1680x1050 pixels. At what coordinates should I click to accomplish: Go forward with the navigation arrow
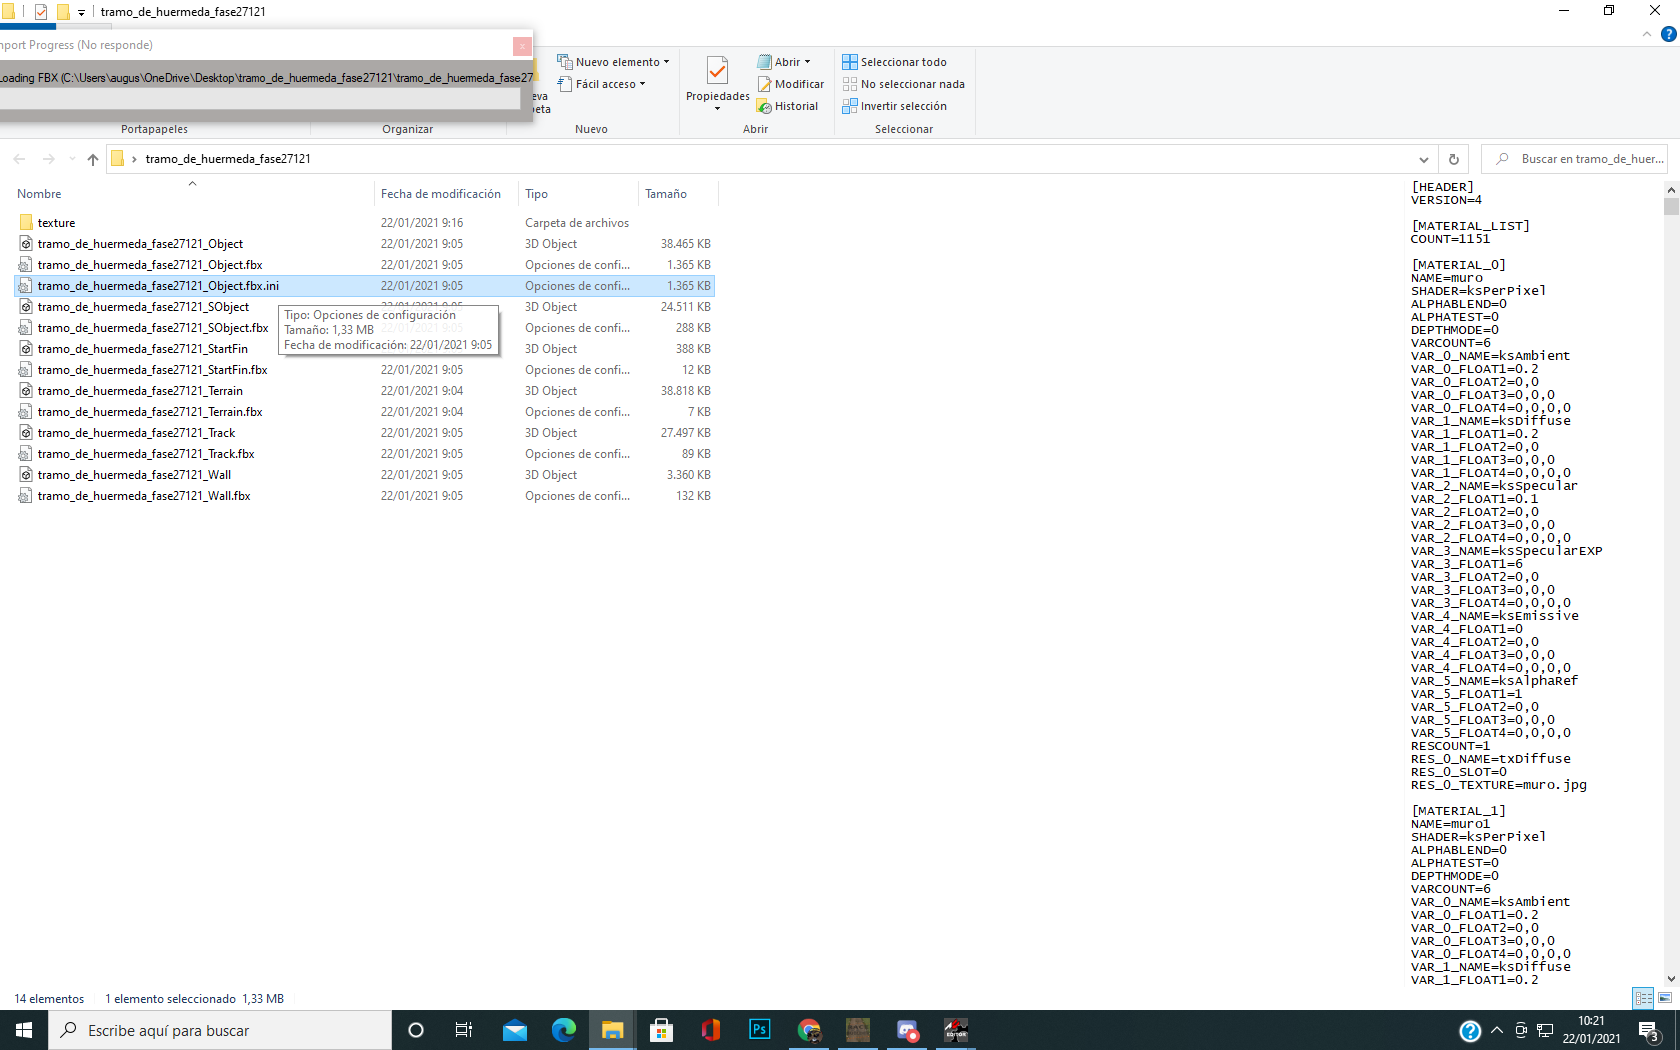pyautogui.click(x=48, y=159)
